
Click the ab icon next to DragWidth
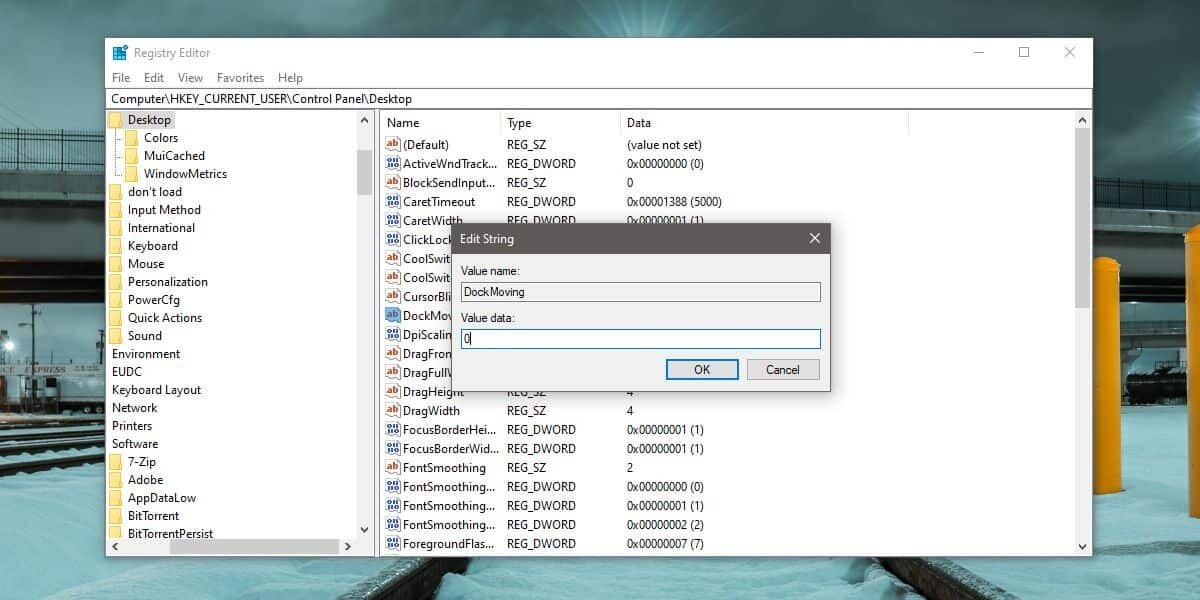pyautogui.click(x=392, y=410)
